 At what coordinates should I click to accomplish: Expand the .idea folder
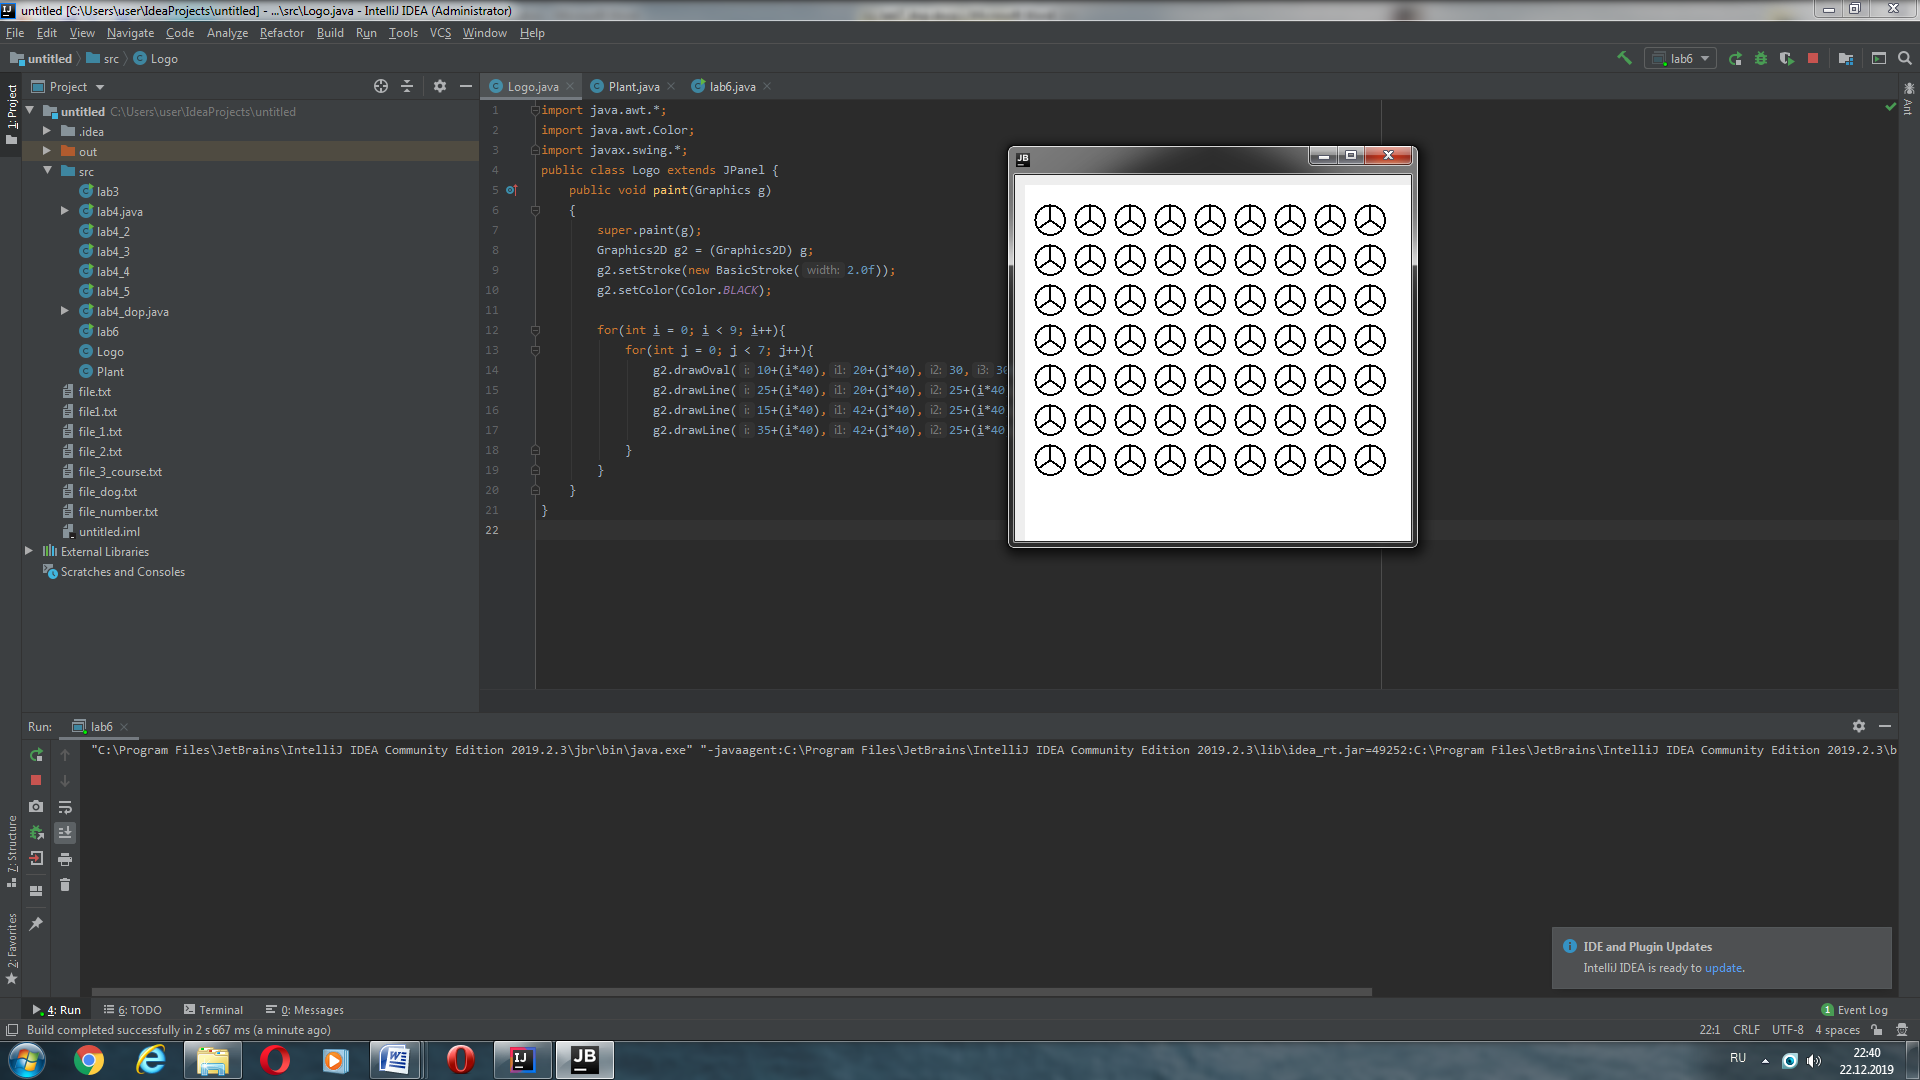47,131
